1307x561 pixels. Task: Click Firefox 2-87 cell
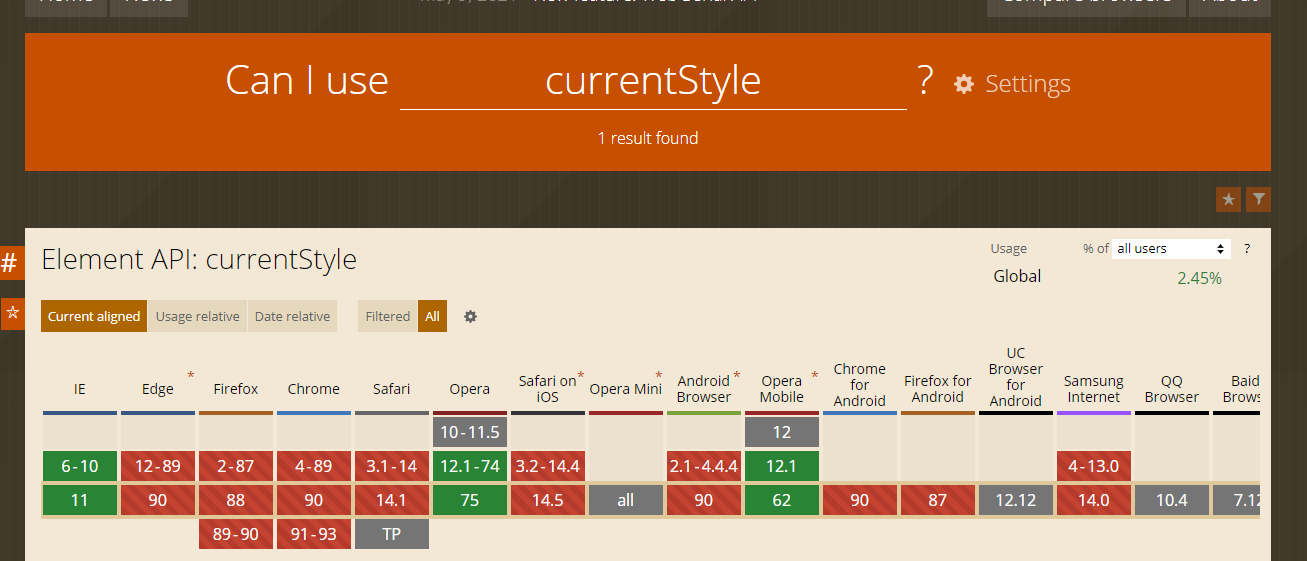[236, 466]
